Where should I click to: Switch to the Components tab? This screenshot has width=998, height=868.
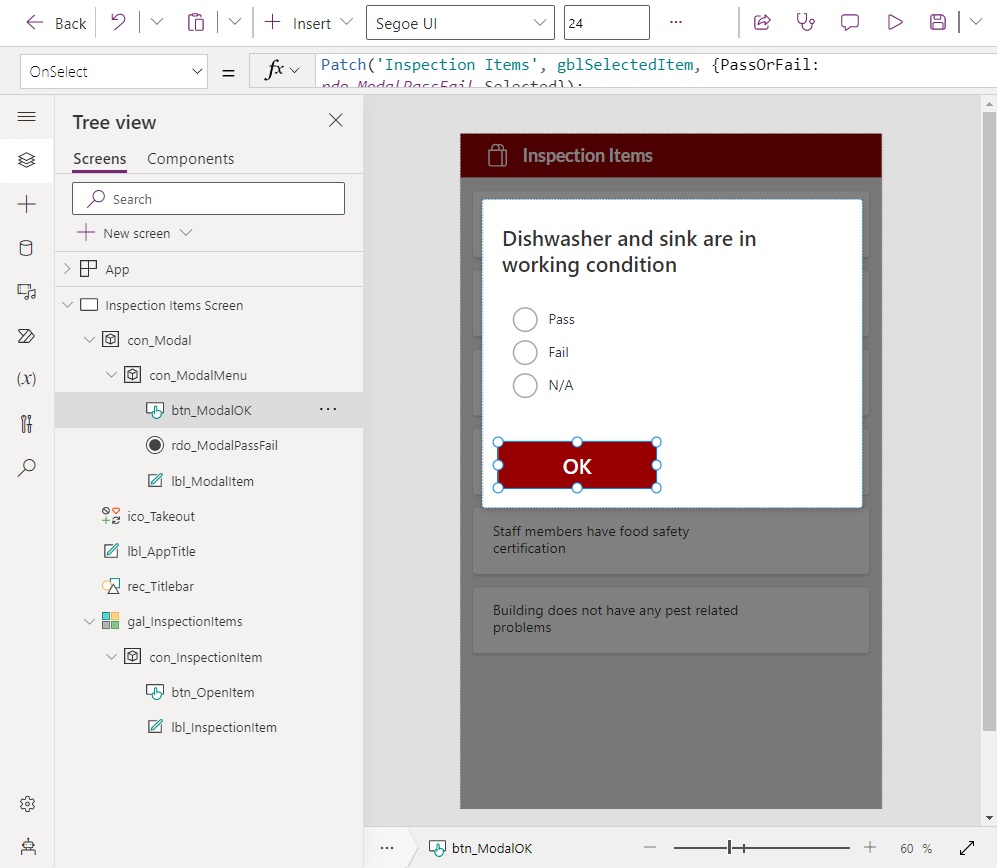click(x=190, y=158)
